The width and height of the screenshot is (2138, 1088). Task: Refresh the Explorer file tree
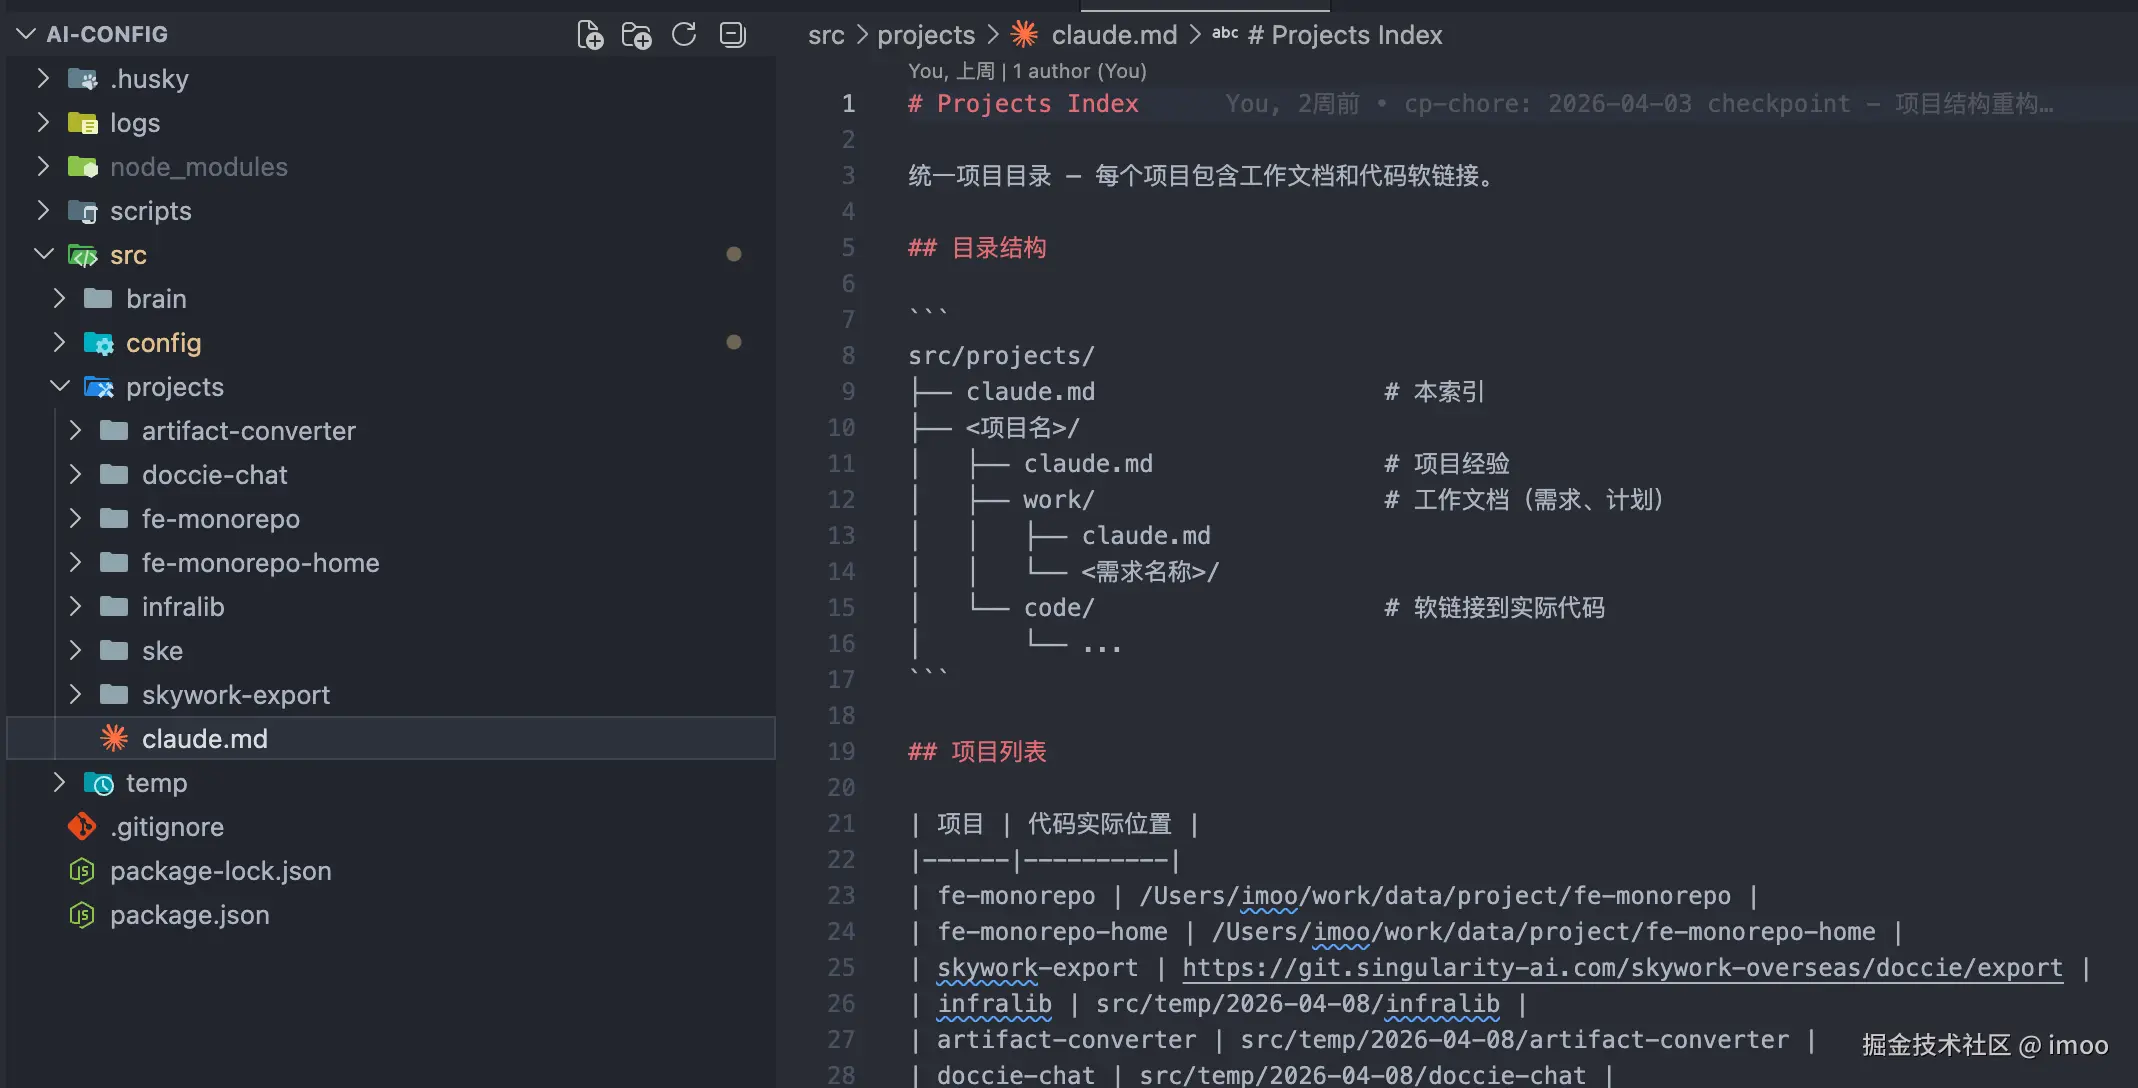(684, 35)
